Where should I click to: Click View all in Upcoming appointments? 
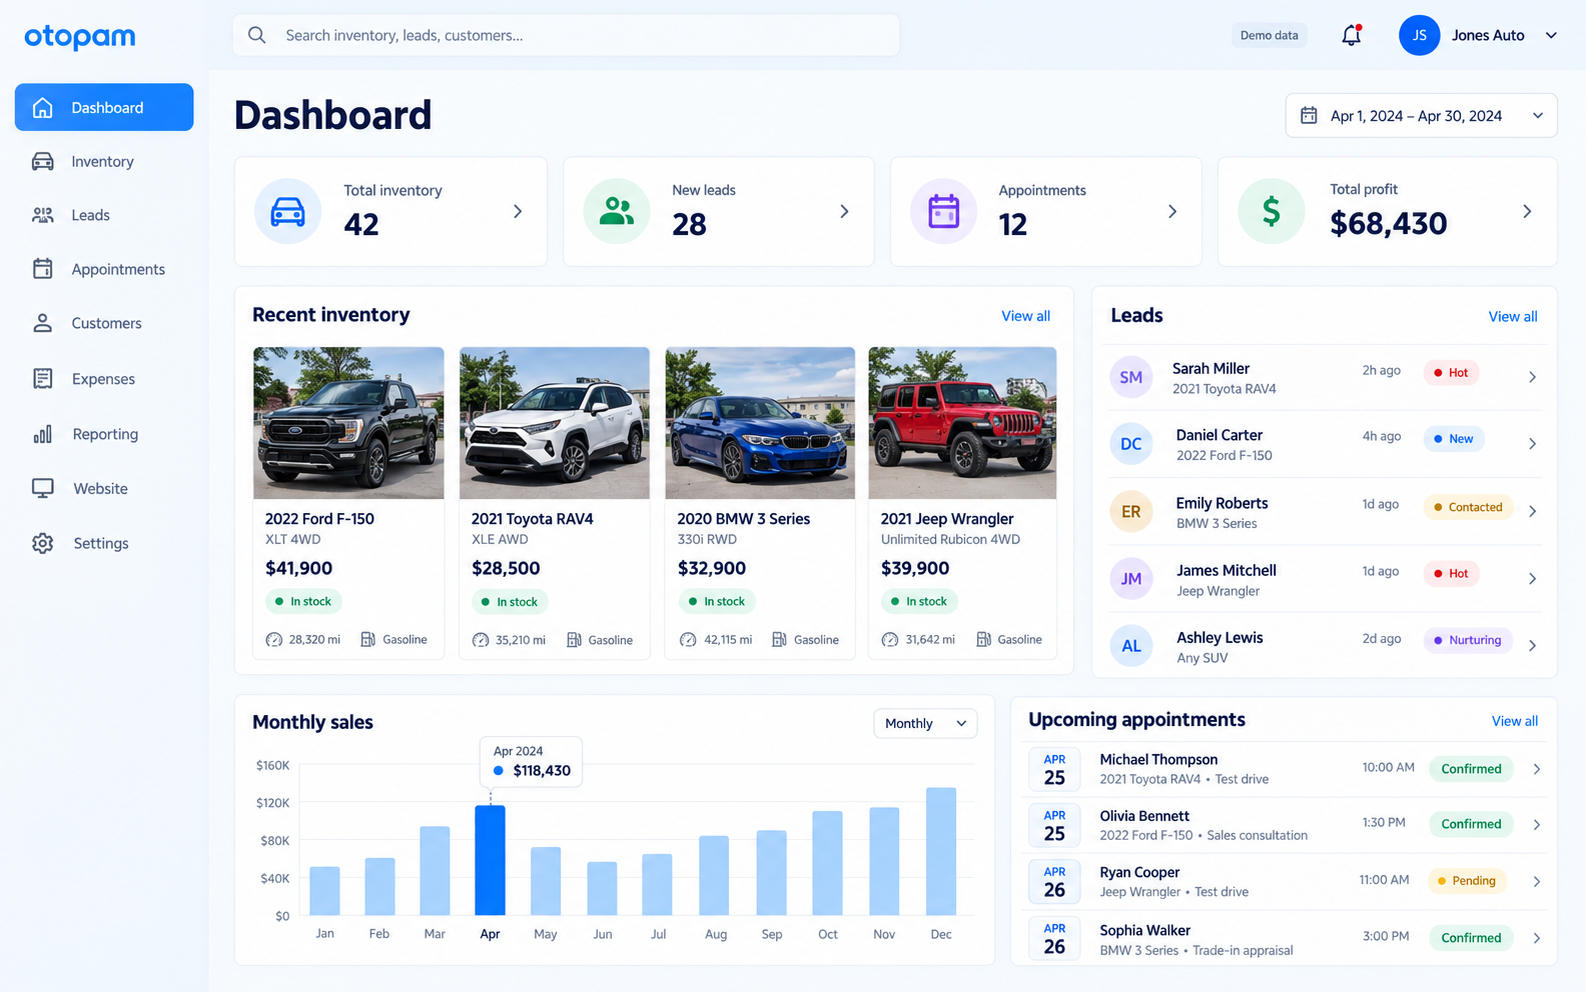(1515, 721)
